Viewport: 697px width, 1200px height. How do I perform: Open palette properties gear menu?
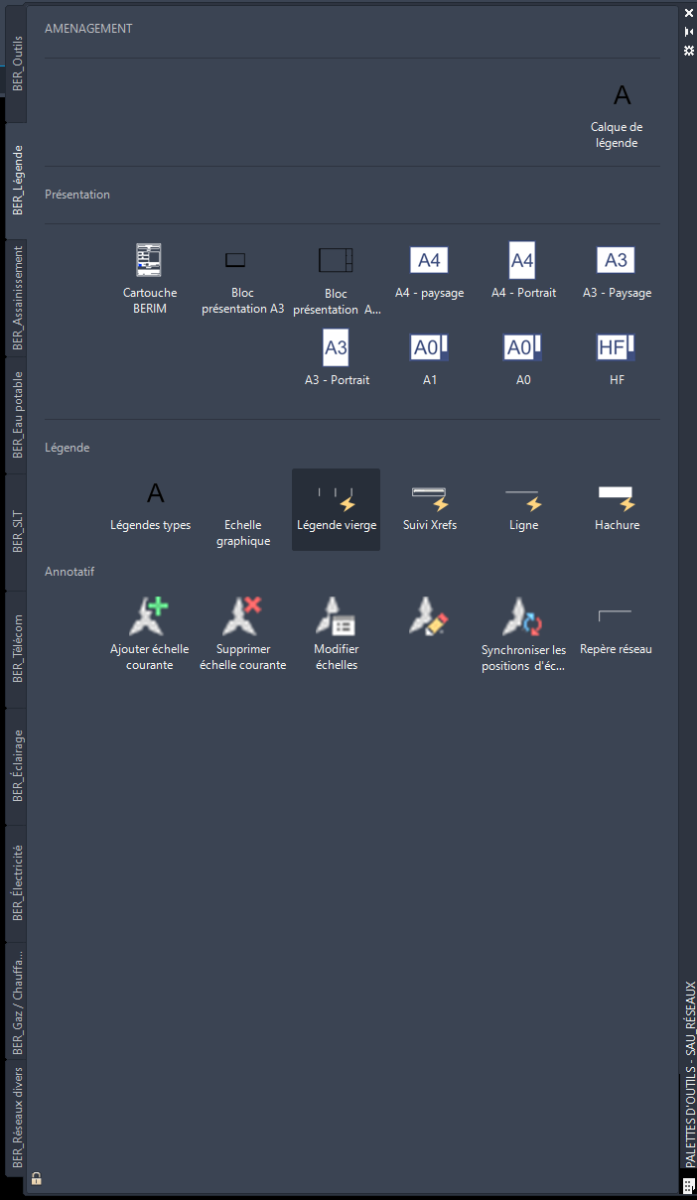688,49
